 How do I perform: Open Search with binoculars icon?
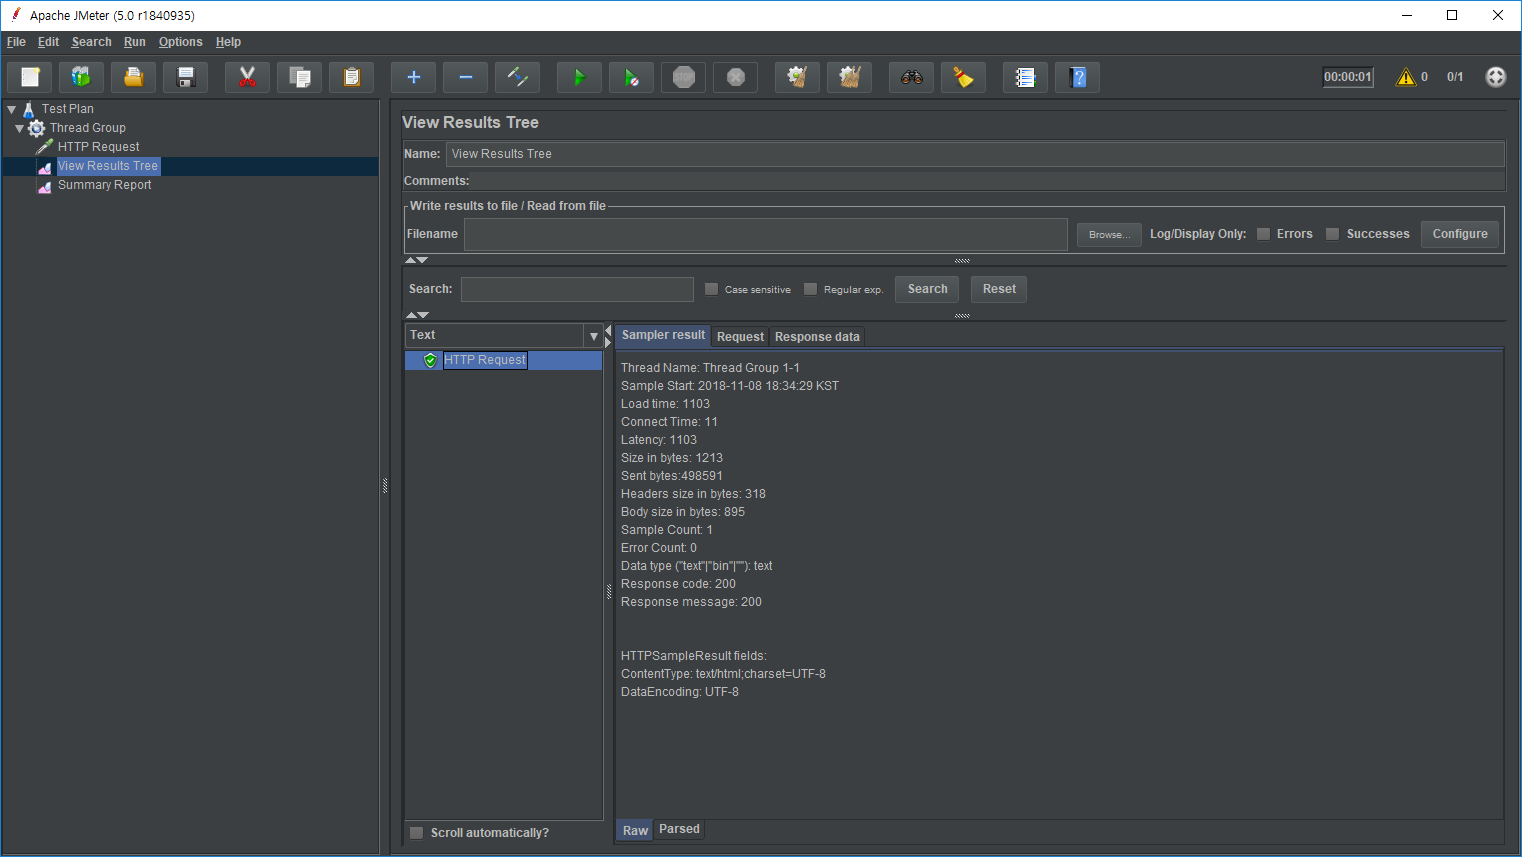912,77
